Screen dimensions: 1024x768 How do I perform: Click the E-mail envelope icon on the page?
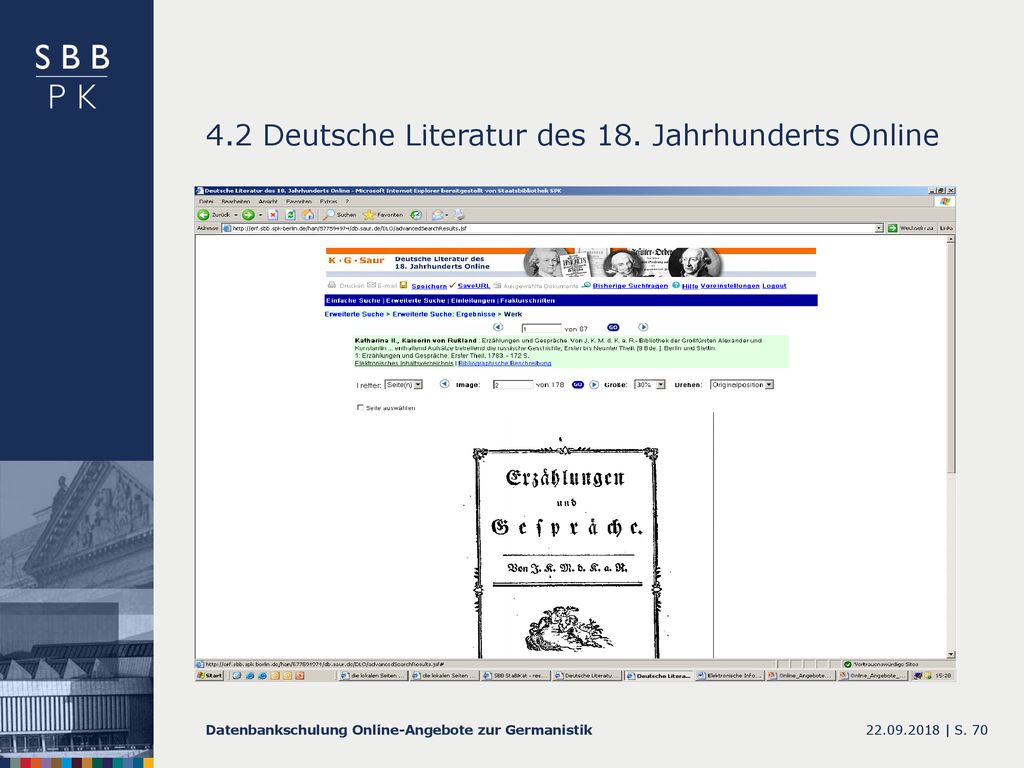371,285
